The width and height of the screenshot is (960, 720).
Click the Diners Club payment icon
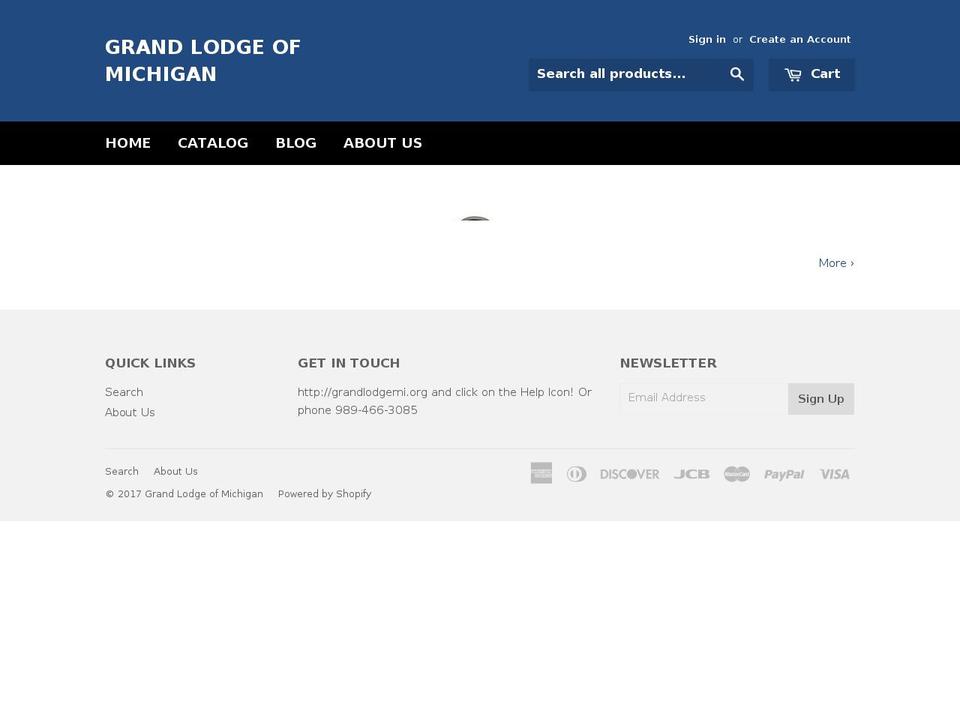pos(576,474)
